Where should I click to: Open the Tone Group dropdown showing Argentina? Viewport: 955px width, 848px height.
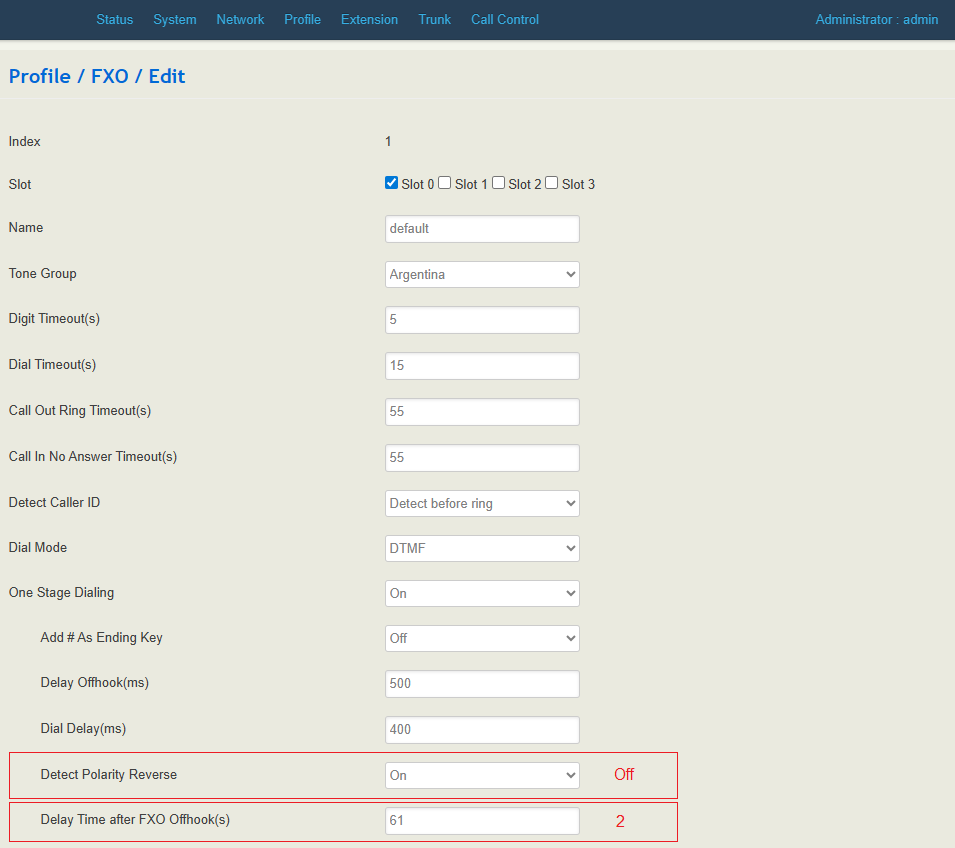tap(482, 274)
